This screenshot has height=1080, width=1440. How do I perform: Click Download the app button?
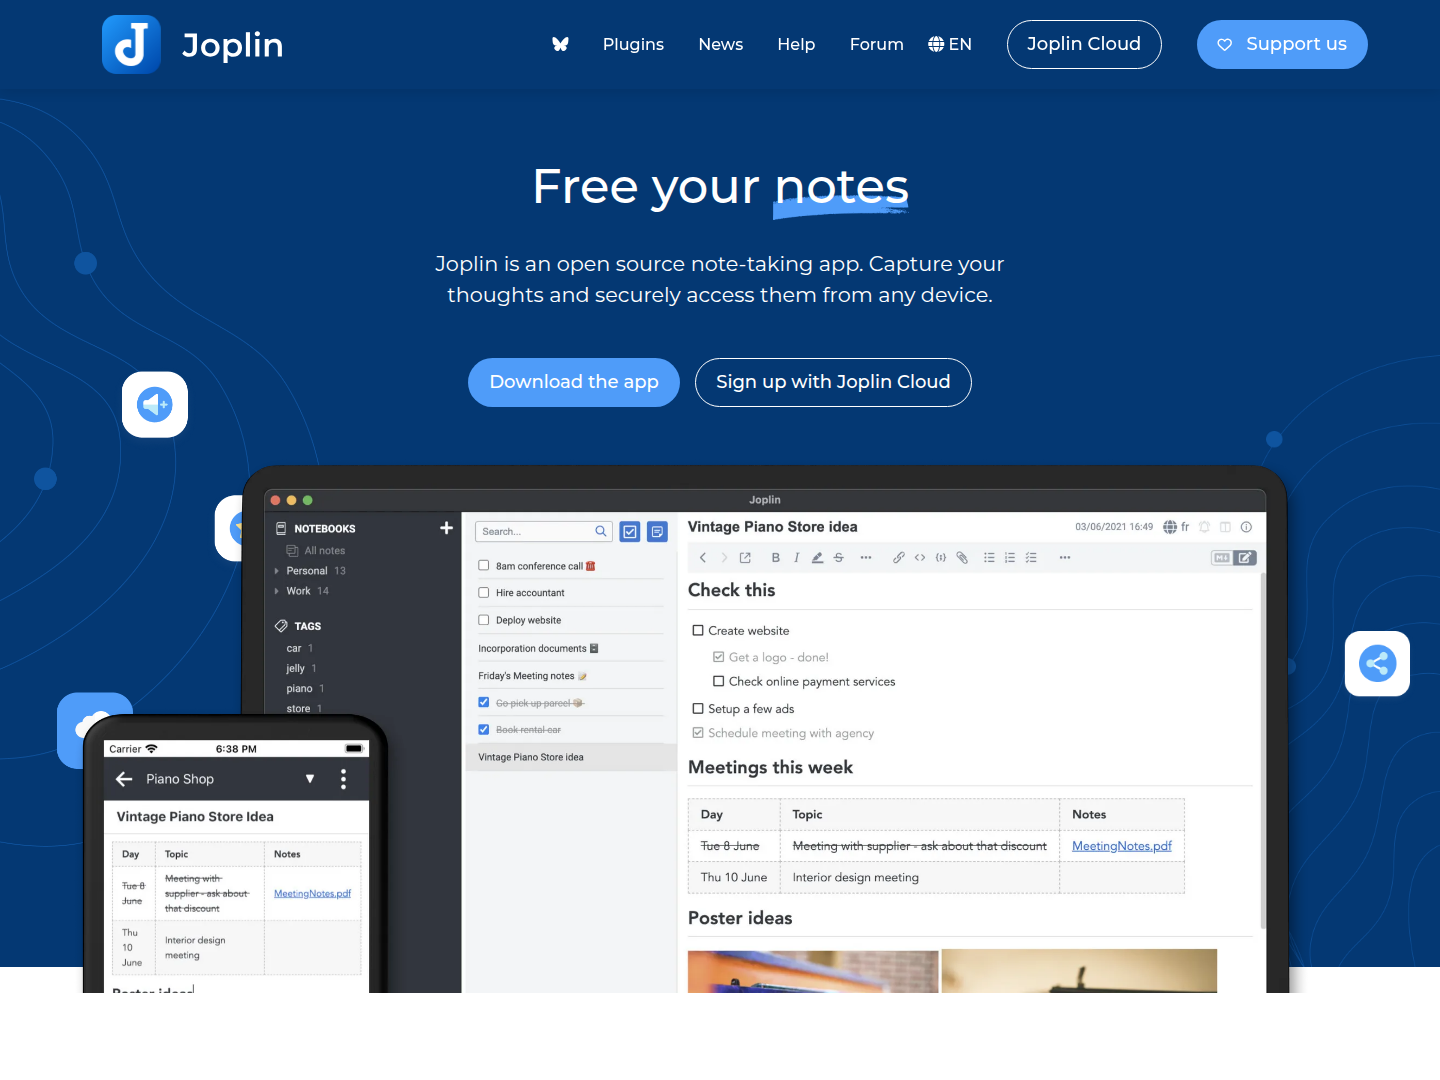(574, 382)
